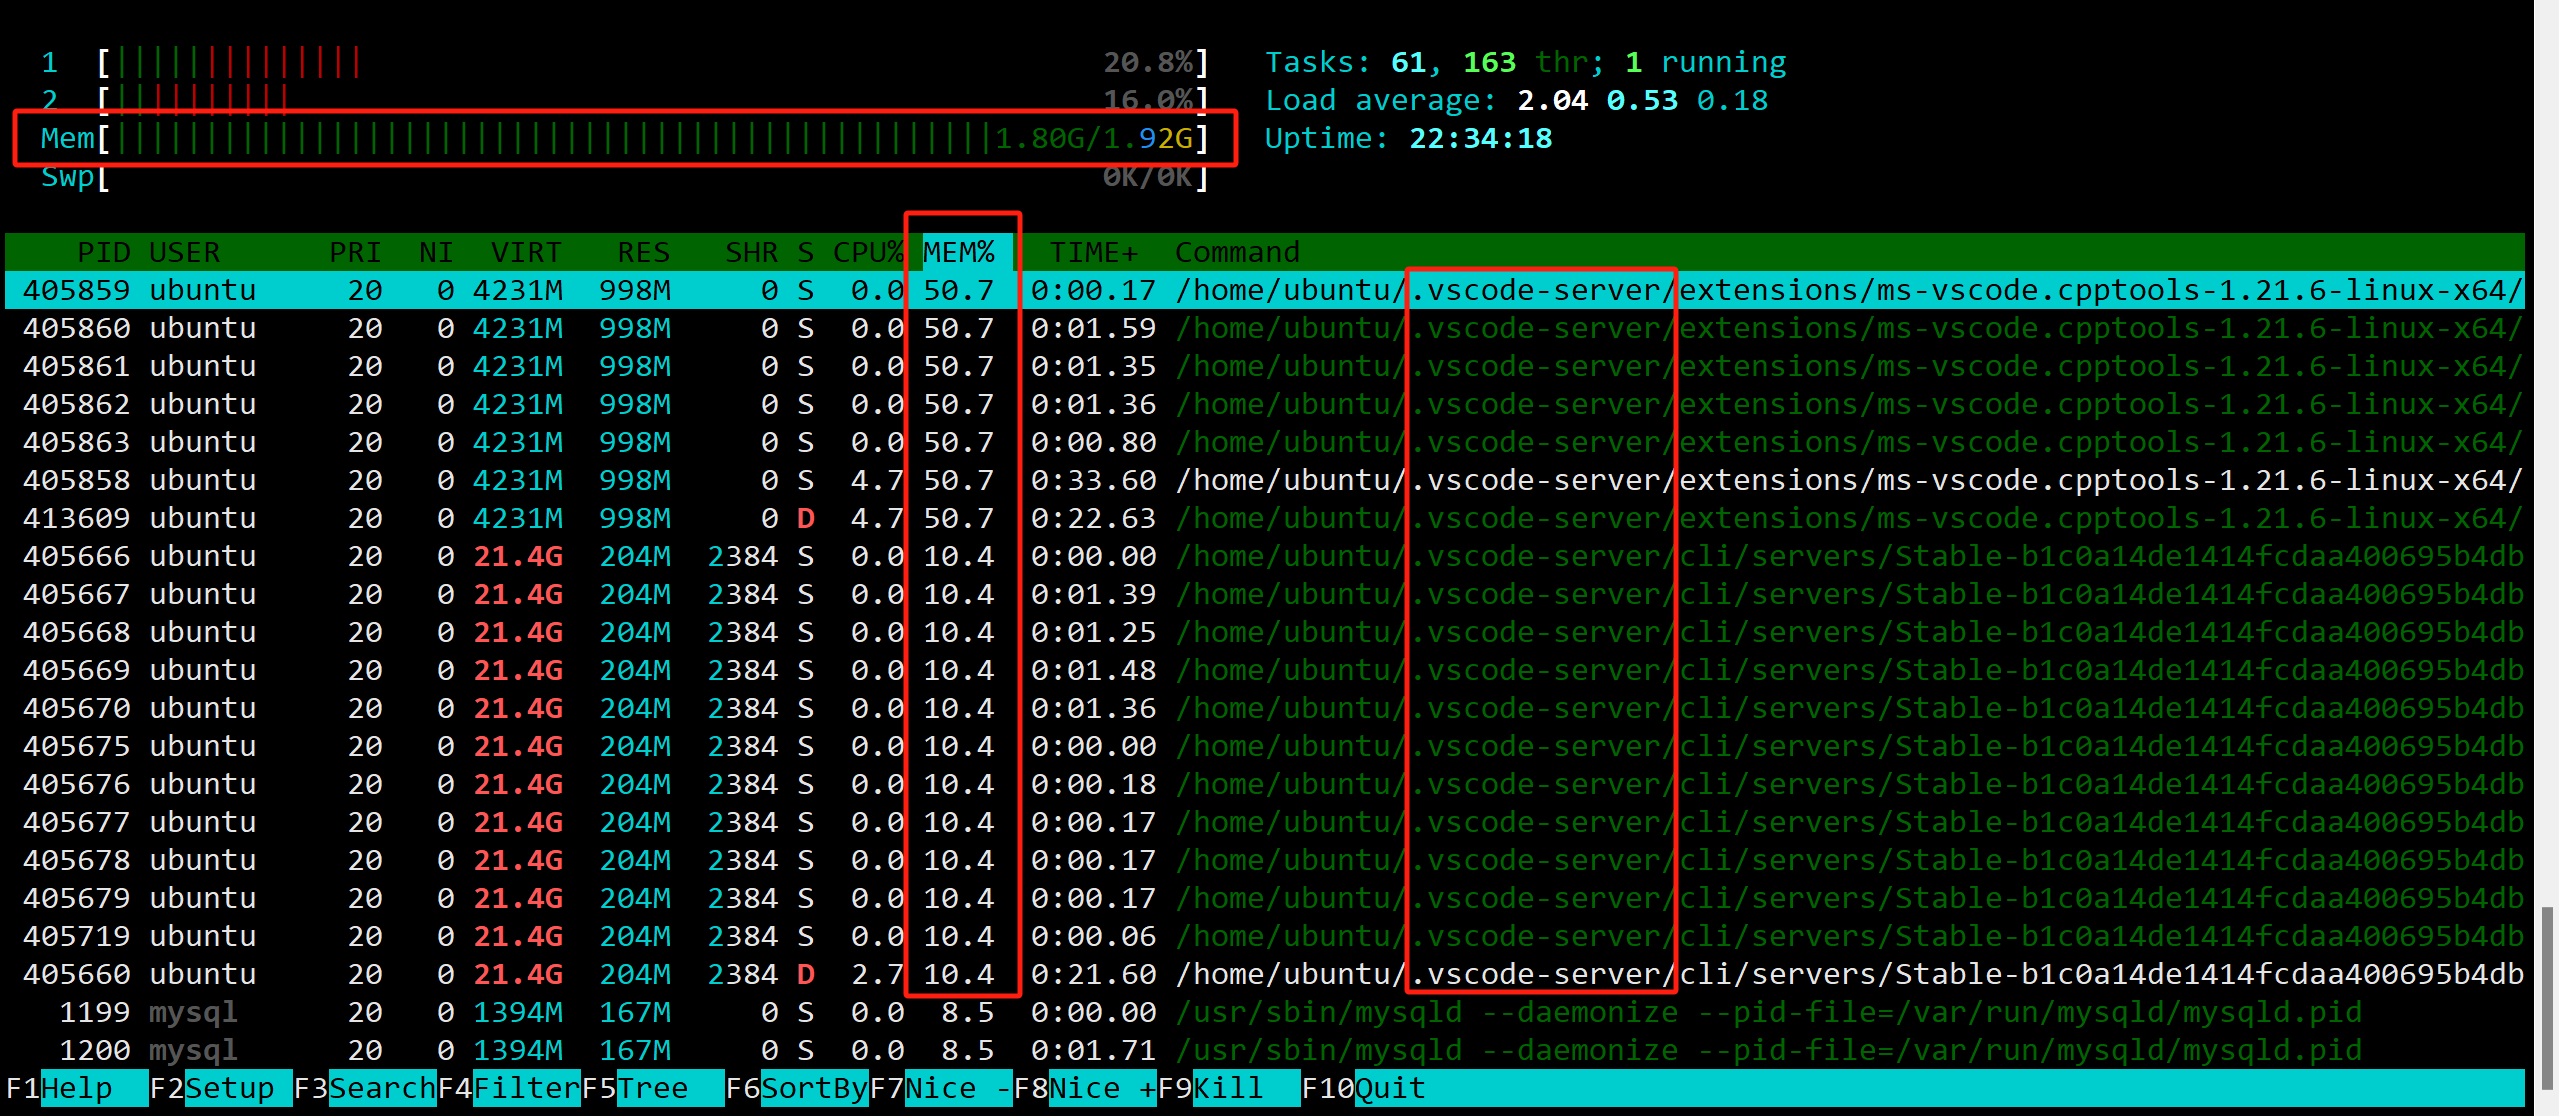Screen dimensions: 2559x1116
Task: Click the terminal vertical scrollbar thumb
Action: (x=2548, y=998)
